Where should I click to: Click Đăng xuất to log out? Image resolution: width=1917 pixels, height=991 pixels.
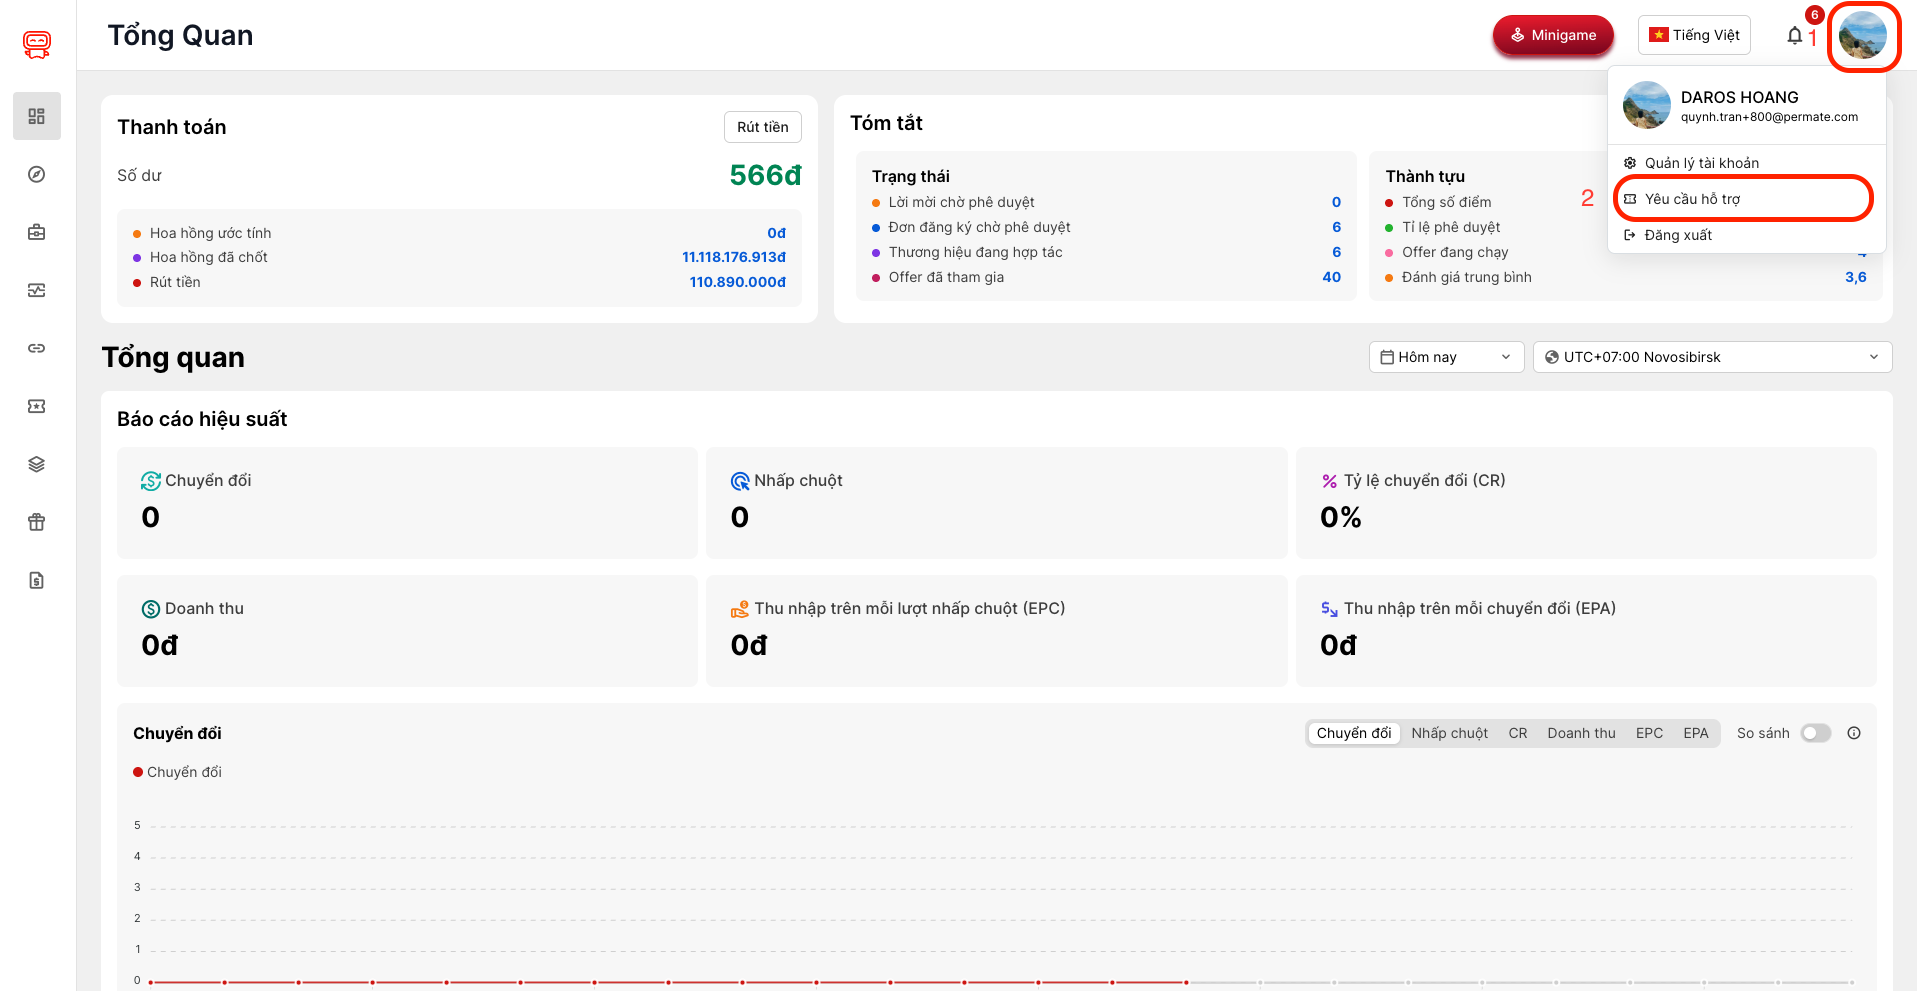pyautogui.click(x=1677, y=235)
